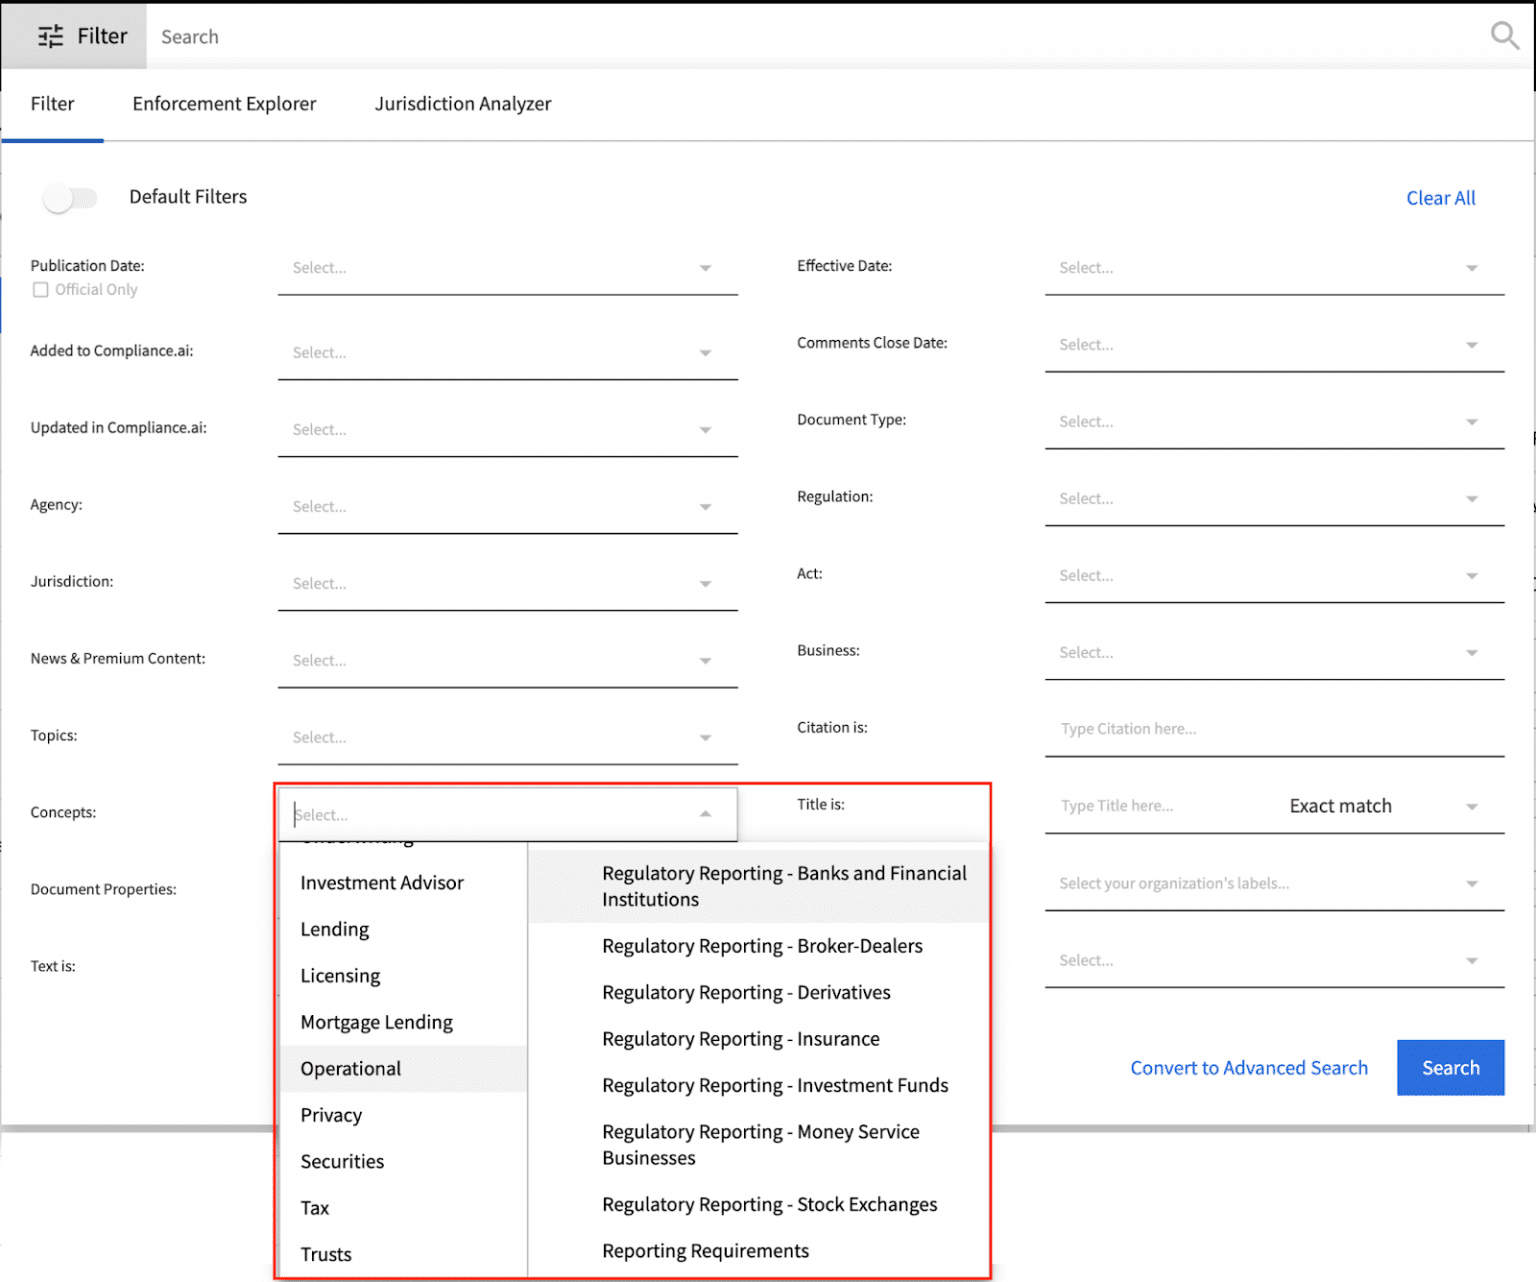Collapse the Concepts dropdown arrow
This screenshot has width=1536, height=1282.
coord(705,814)
